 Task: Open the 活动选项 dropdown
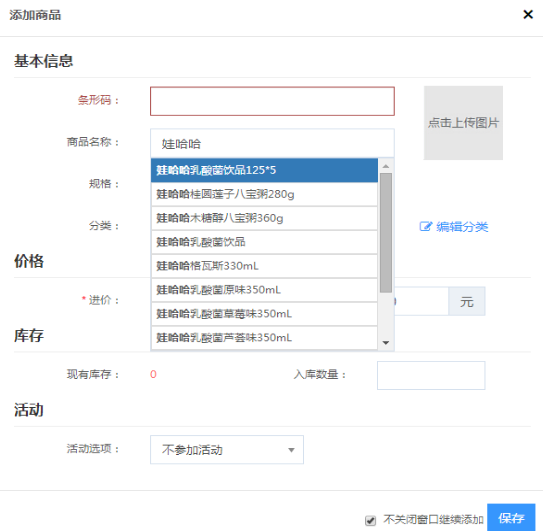click(x=227, y=450)
